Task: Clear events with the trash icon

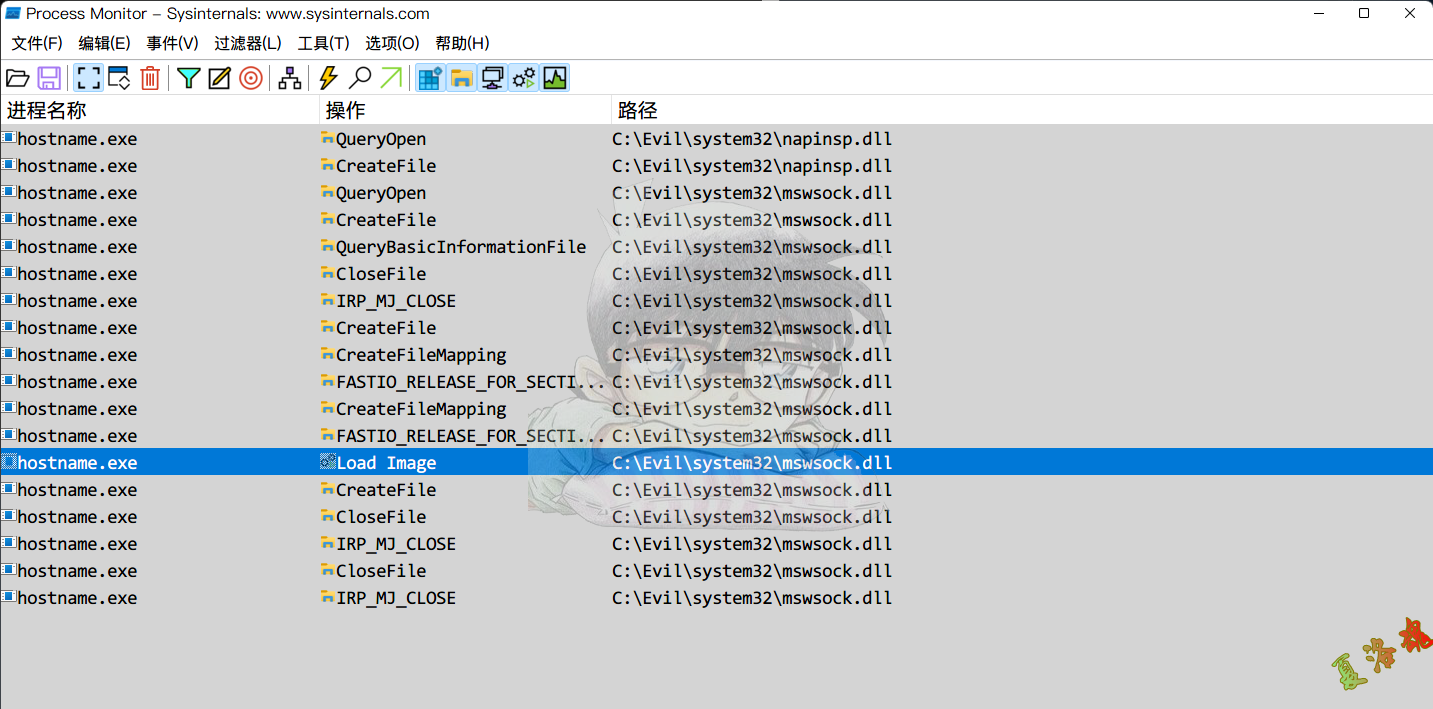Action: coord(150,78)
